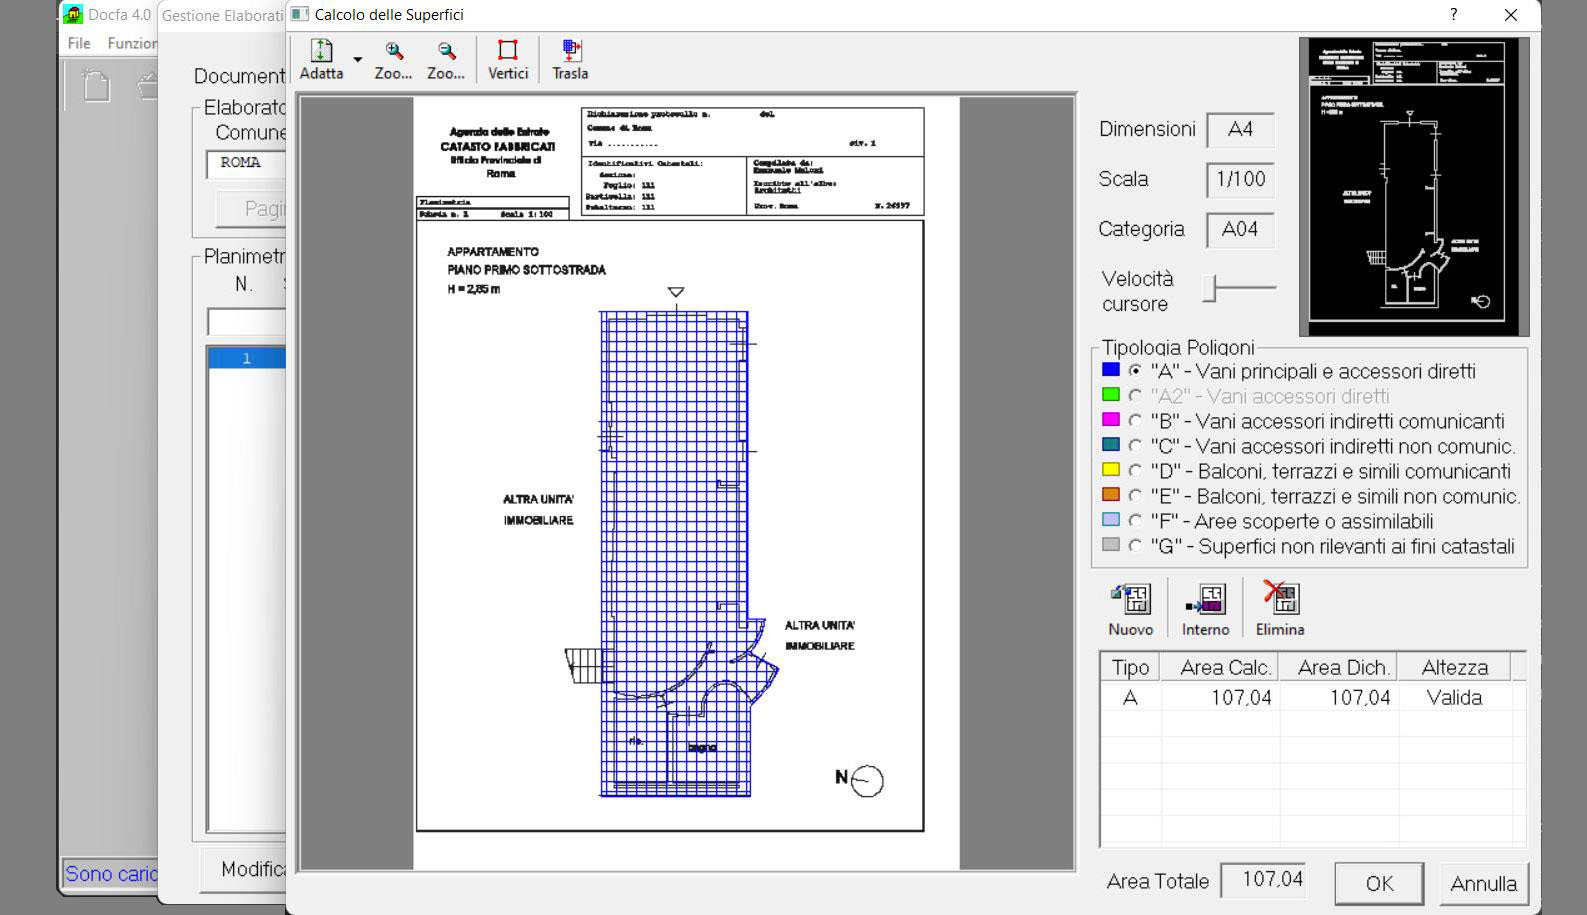Screen dimensions: 1587x915
Task: Activate the Trasla pan tool
Action: pyautogui.click(x=570, y=60)
